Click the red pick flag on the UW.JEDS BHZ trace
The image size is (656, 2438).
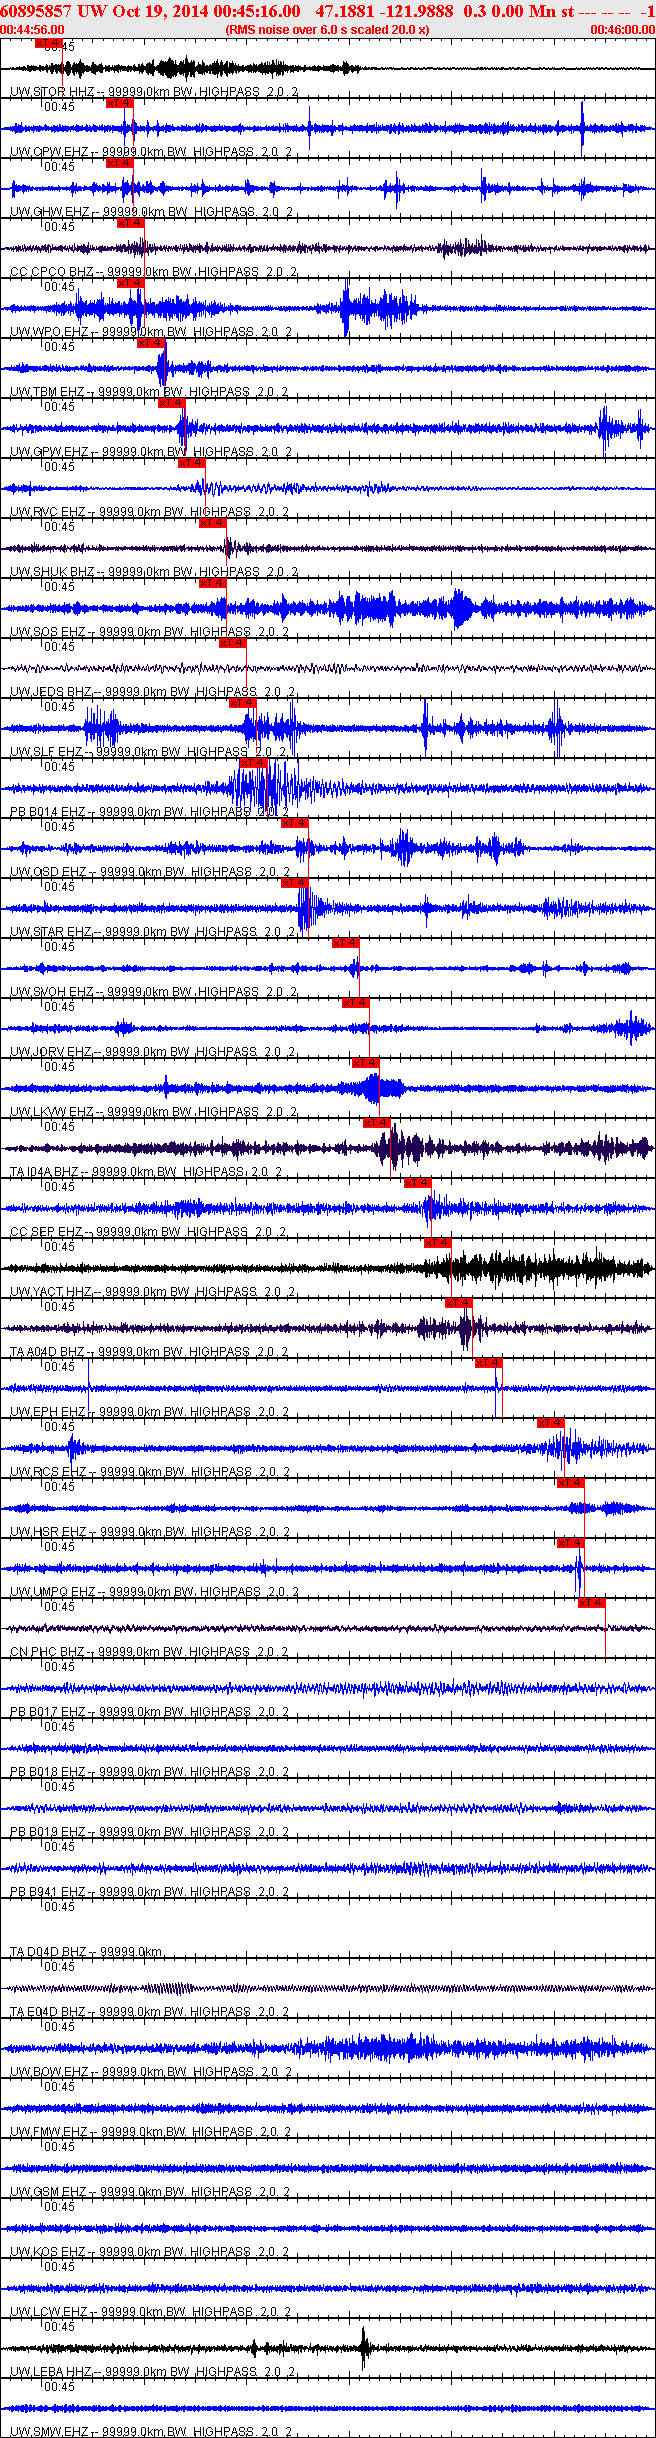(x=233, y=643)
